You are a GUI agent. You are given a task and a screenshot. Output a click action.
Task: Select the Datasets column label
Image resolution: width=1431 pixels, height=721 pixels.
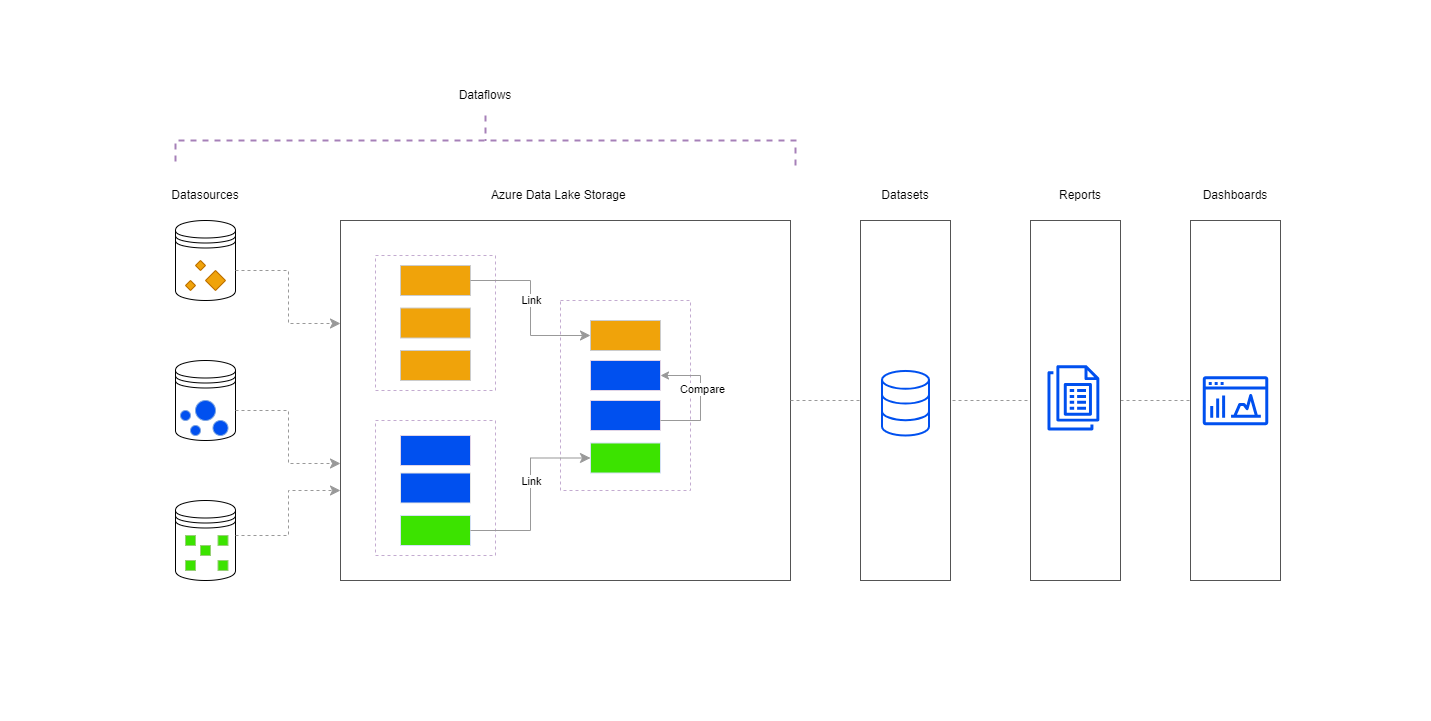point(905,195)
